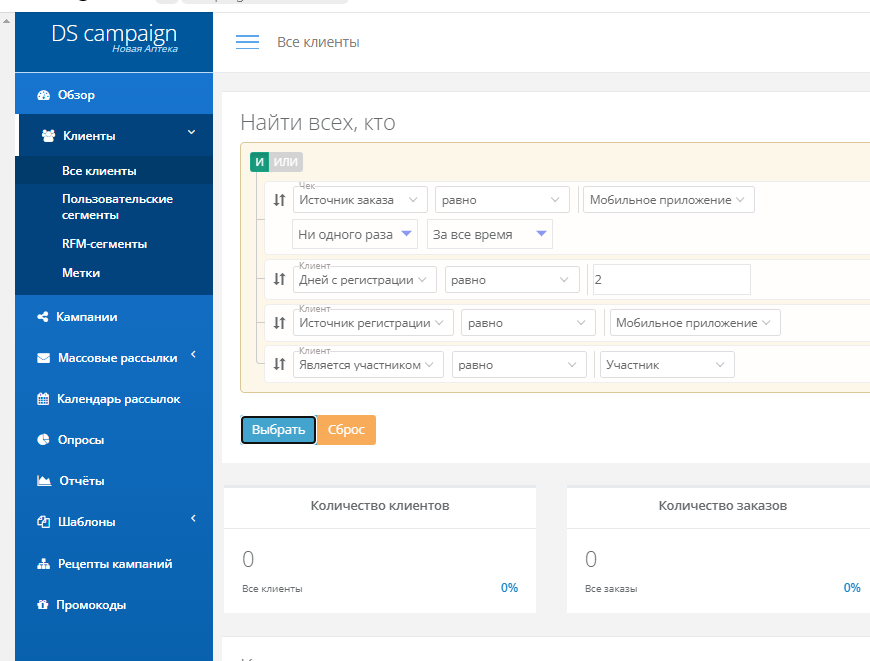Viewport: 870px width, 661px height.
Task: Open the За все время dropdown
Action: click(489, 235)
